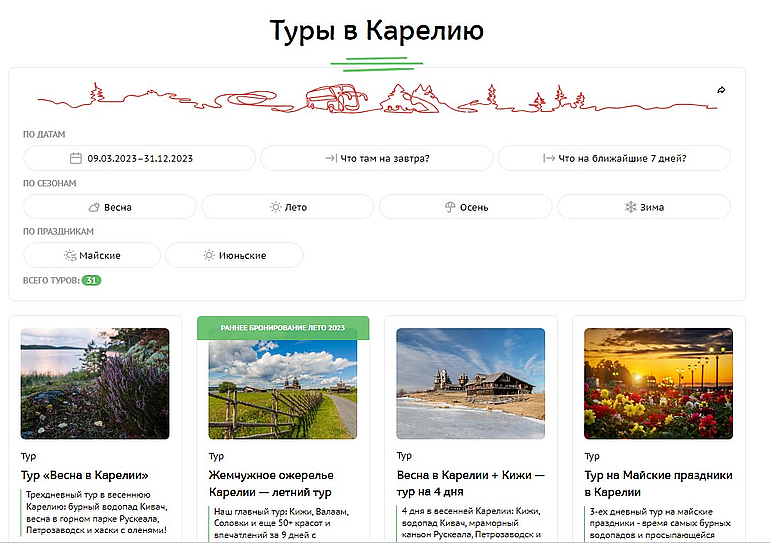The image size is (770, 550).
Task: Click the umbrella icon beside Осень
Action: [x=450, y=207]
